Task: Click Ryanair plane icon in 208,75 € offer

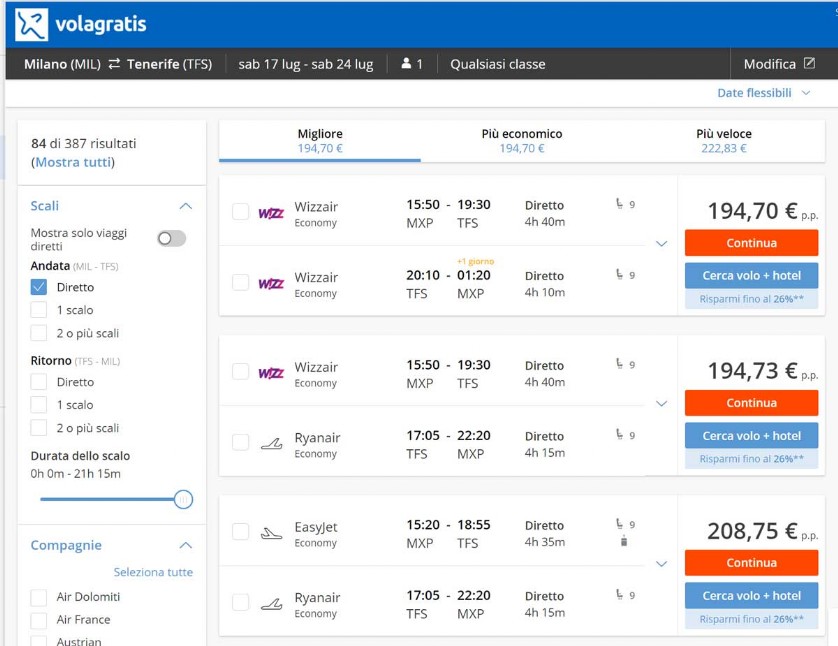Action: [x=271, y=604]
